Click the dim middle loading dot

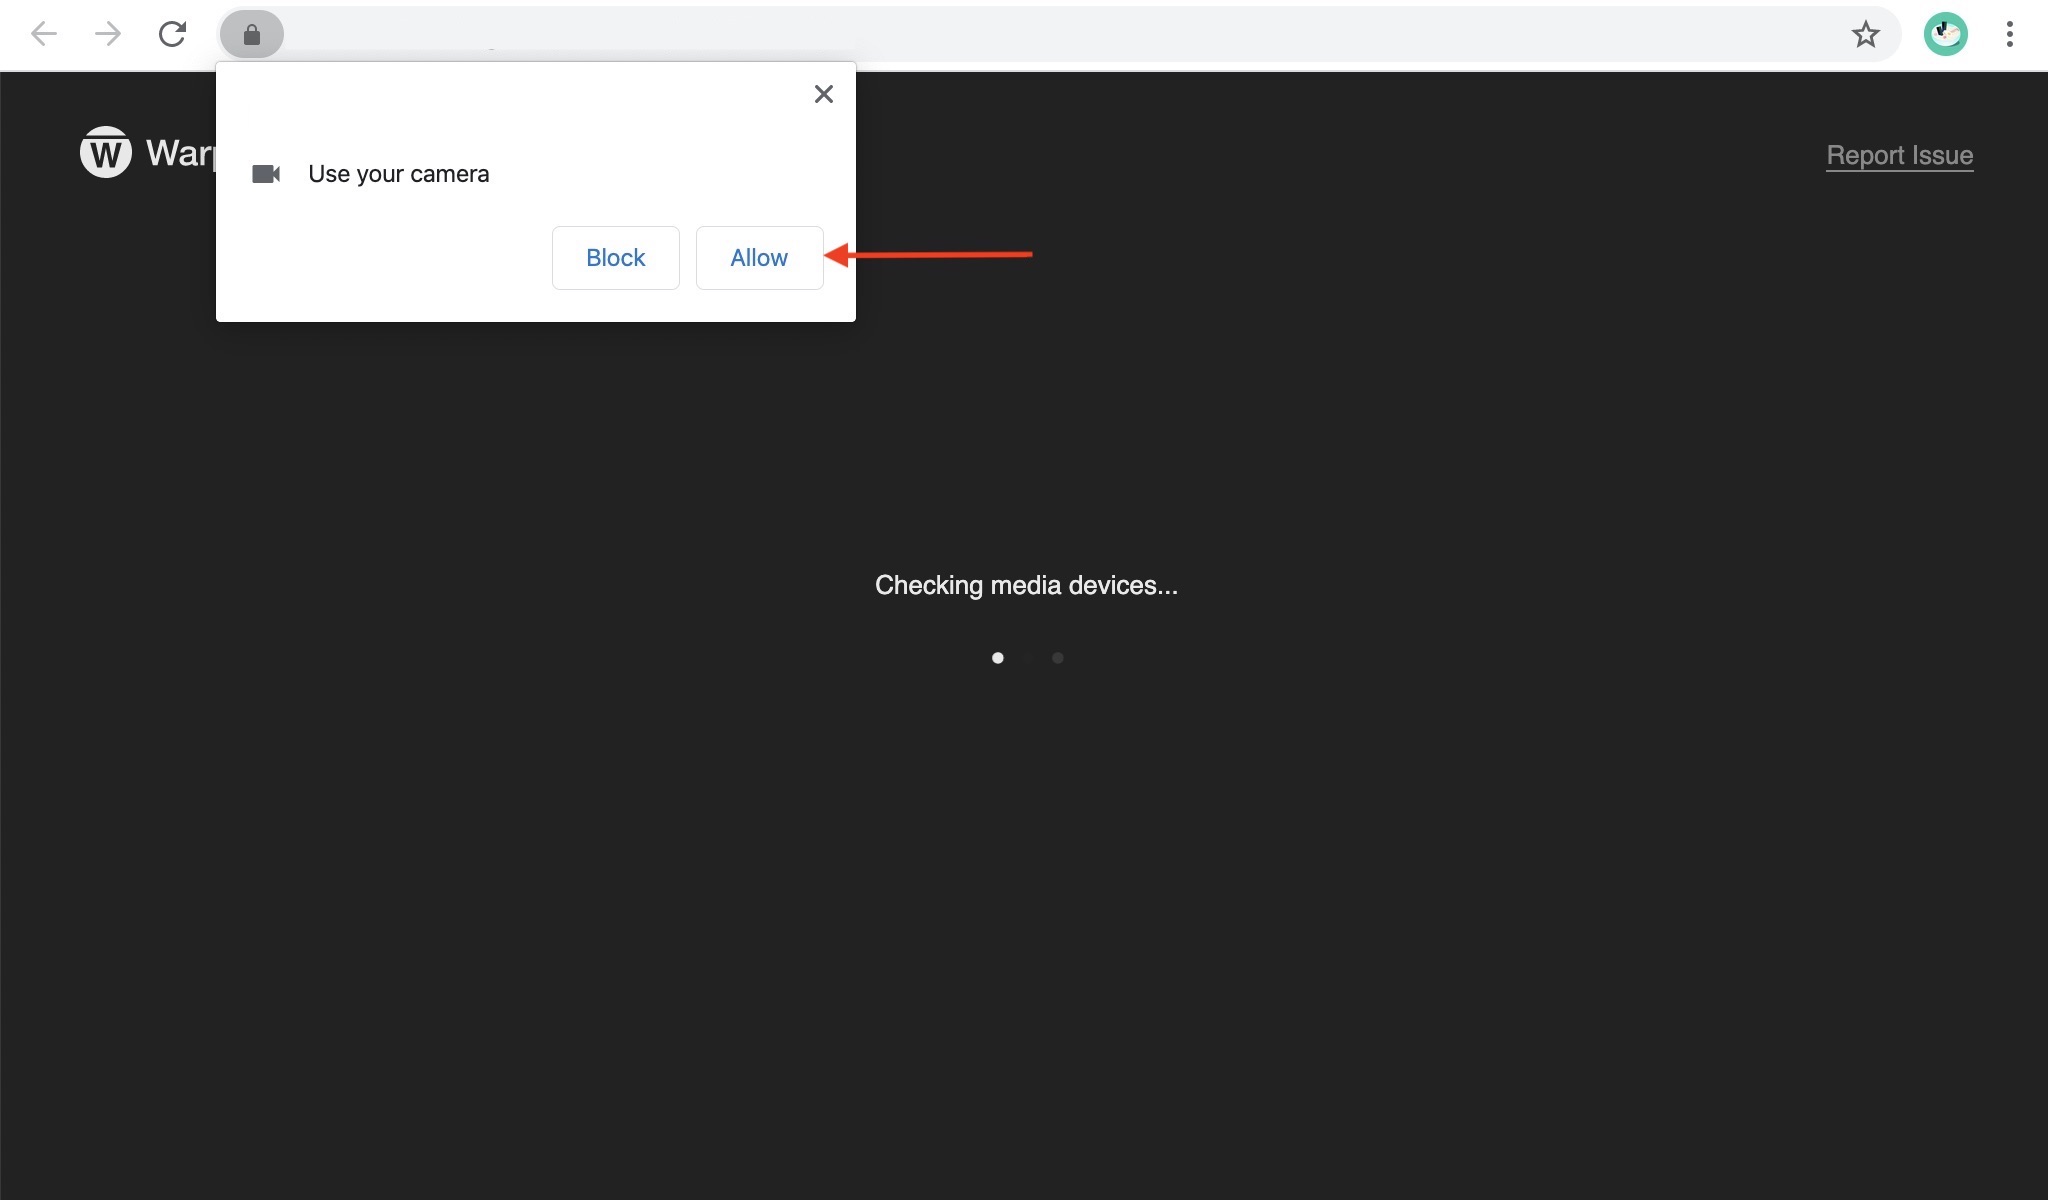(1027, 658)
